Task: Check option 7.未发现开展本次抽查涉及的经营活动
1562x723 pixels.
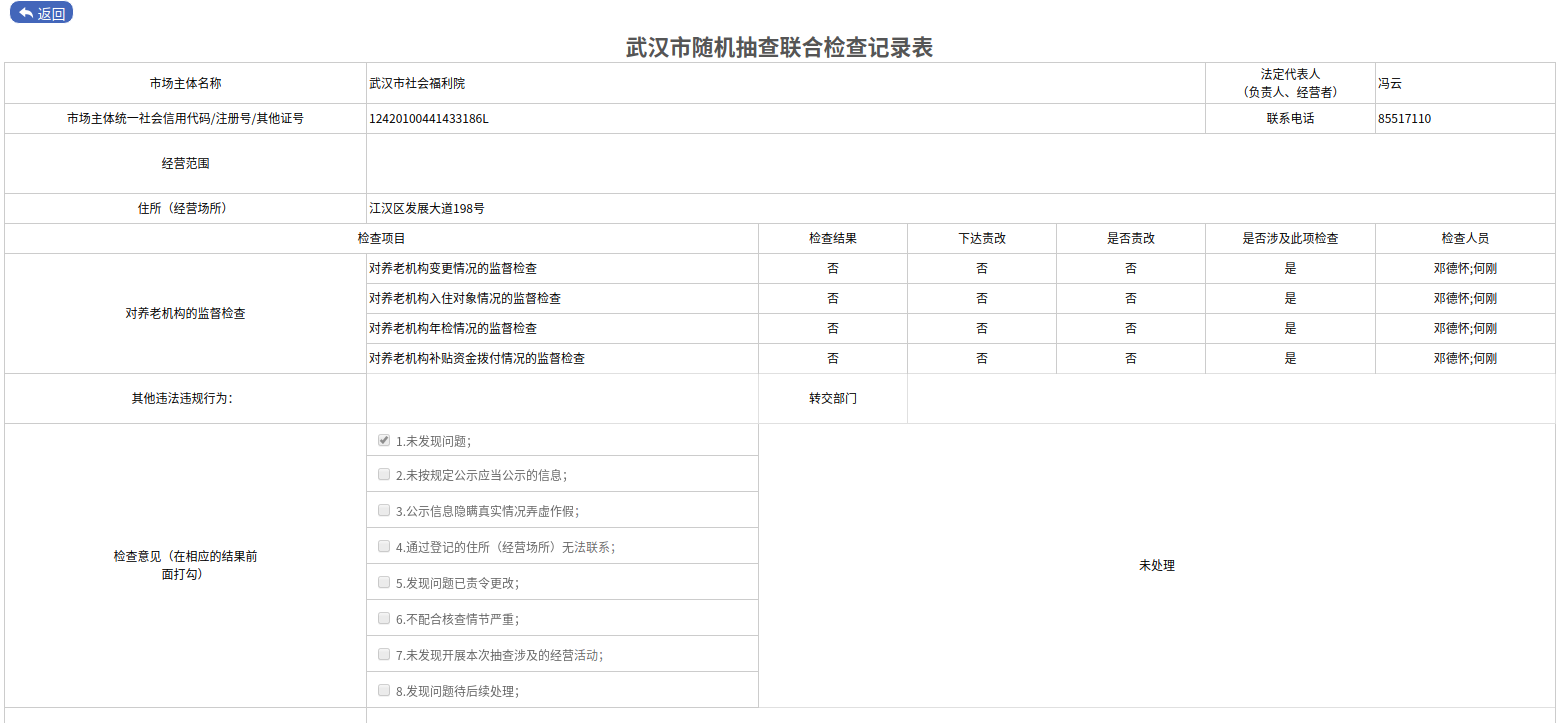Action: tap(384, 653)
